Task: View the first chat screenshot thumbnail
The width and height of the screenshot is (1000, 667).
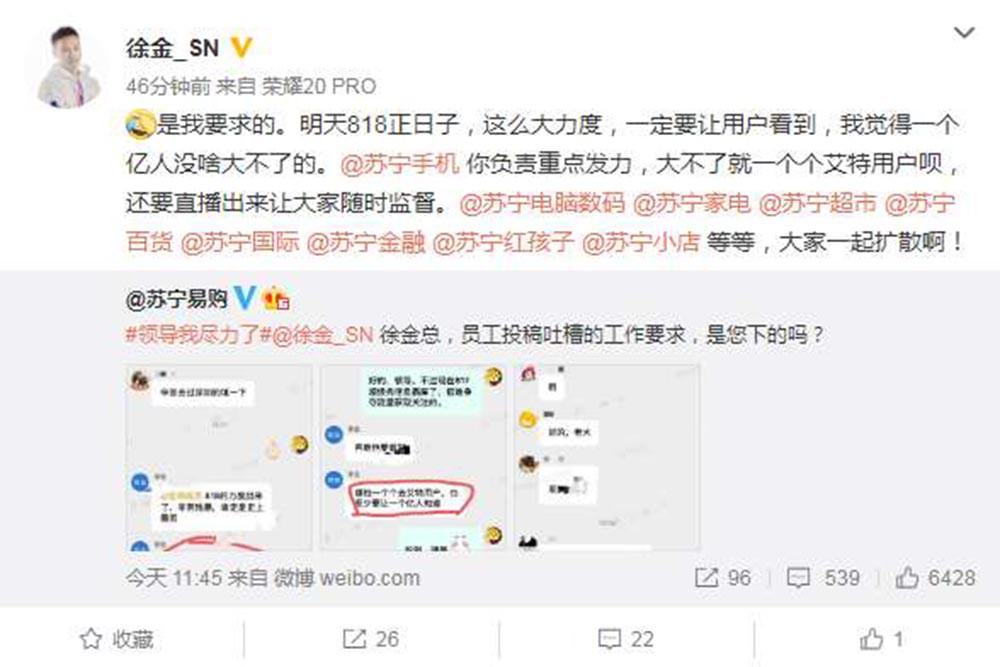Action: click(219, 457)
